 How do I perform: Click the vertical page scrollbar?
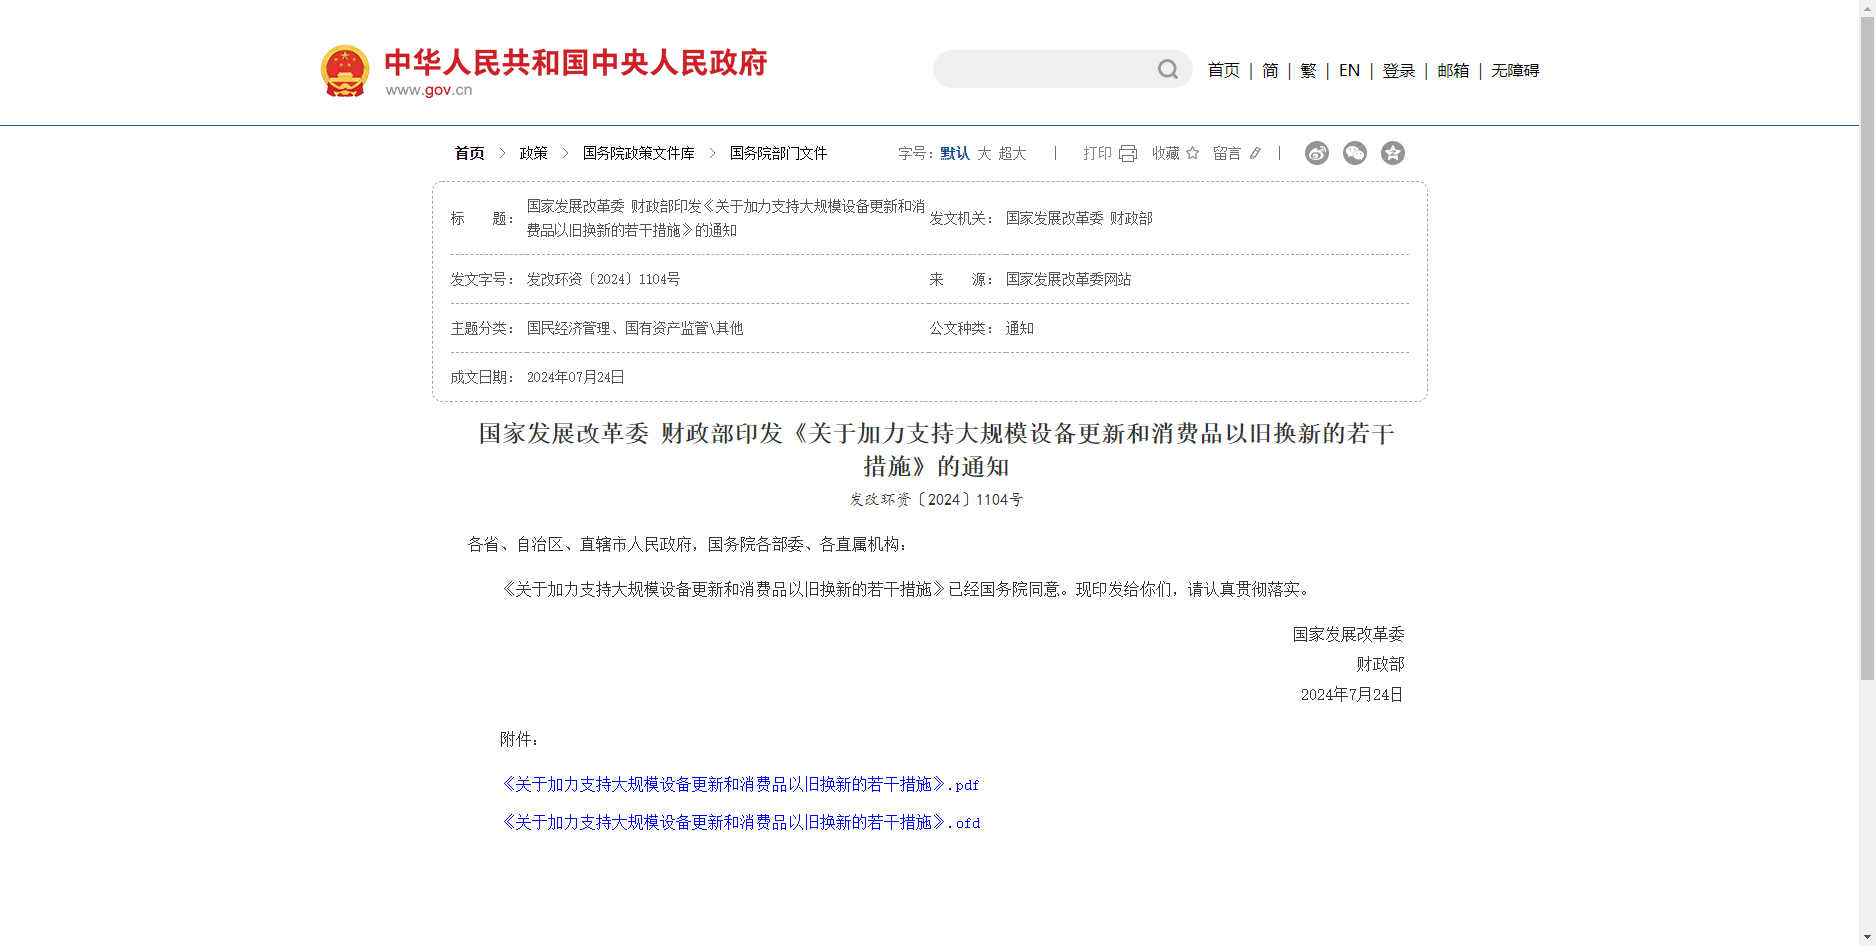click(1867, 400)
